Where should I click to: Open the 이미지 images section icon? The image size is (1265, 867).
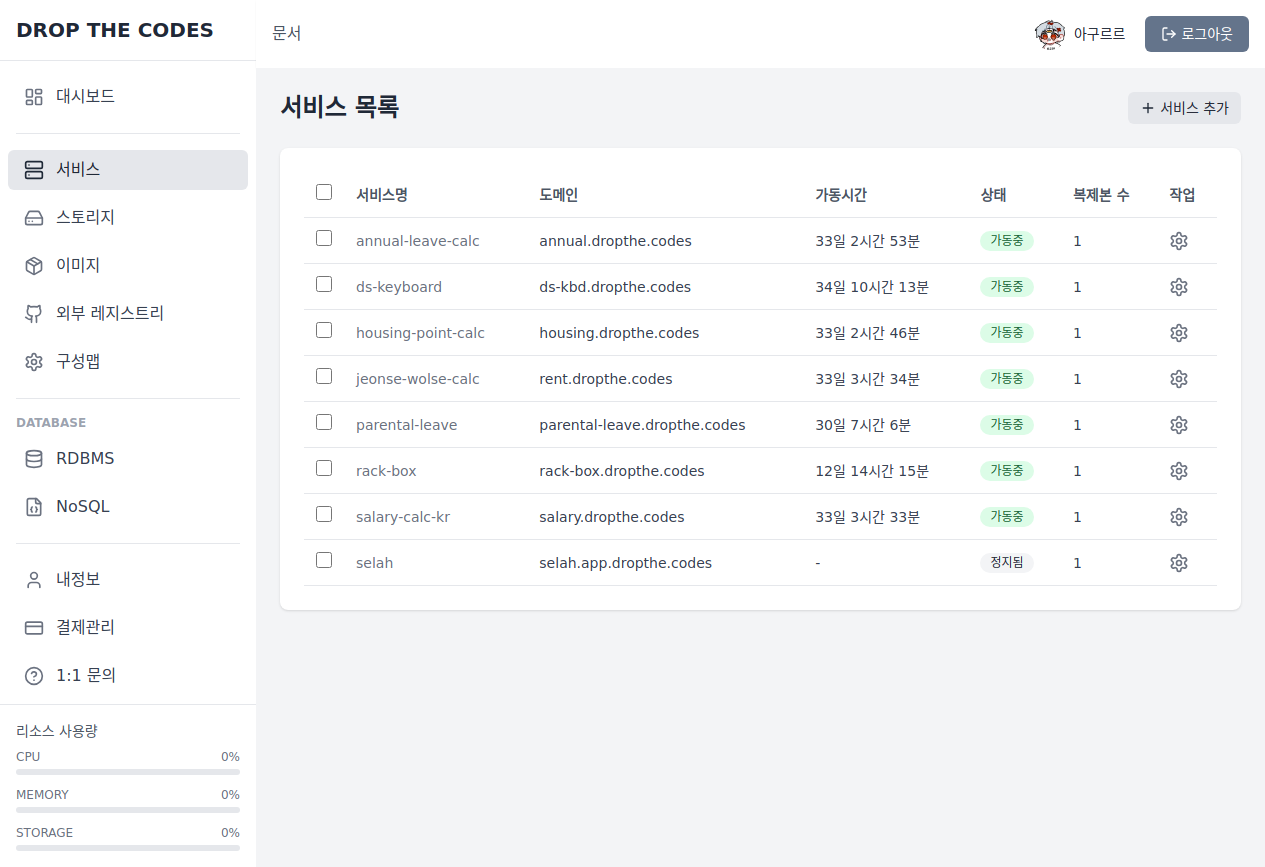click(33, 265)
